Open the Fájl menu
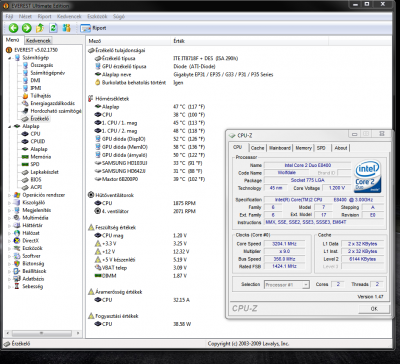The width and height of the screenshot is (400, 364). click(x=9, y=16)
